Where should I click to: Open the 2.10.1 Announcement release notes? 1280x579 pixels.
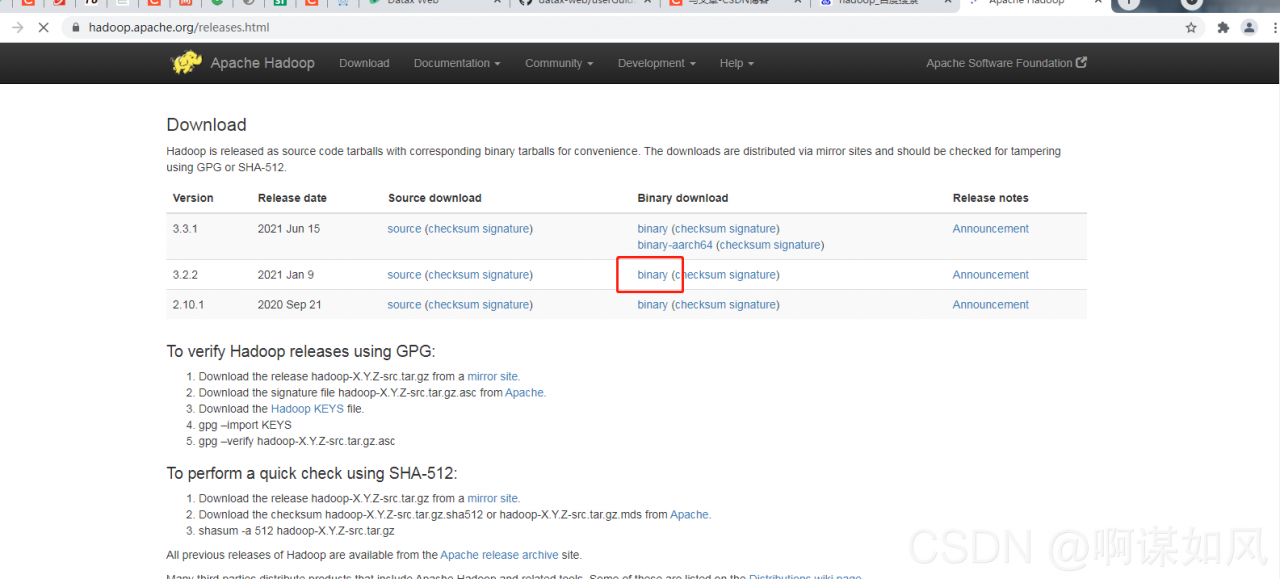[x=990, y=305]
